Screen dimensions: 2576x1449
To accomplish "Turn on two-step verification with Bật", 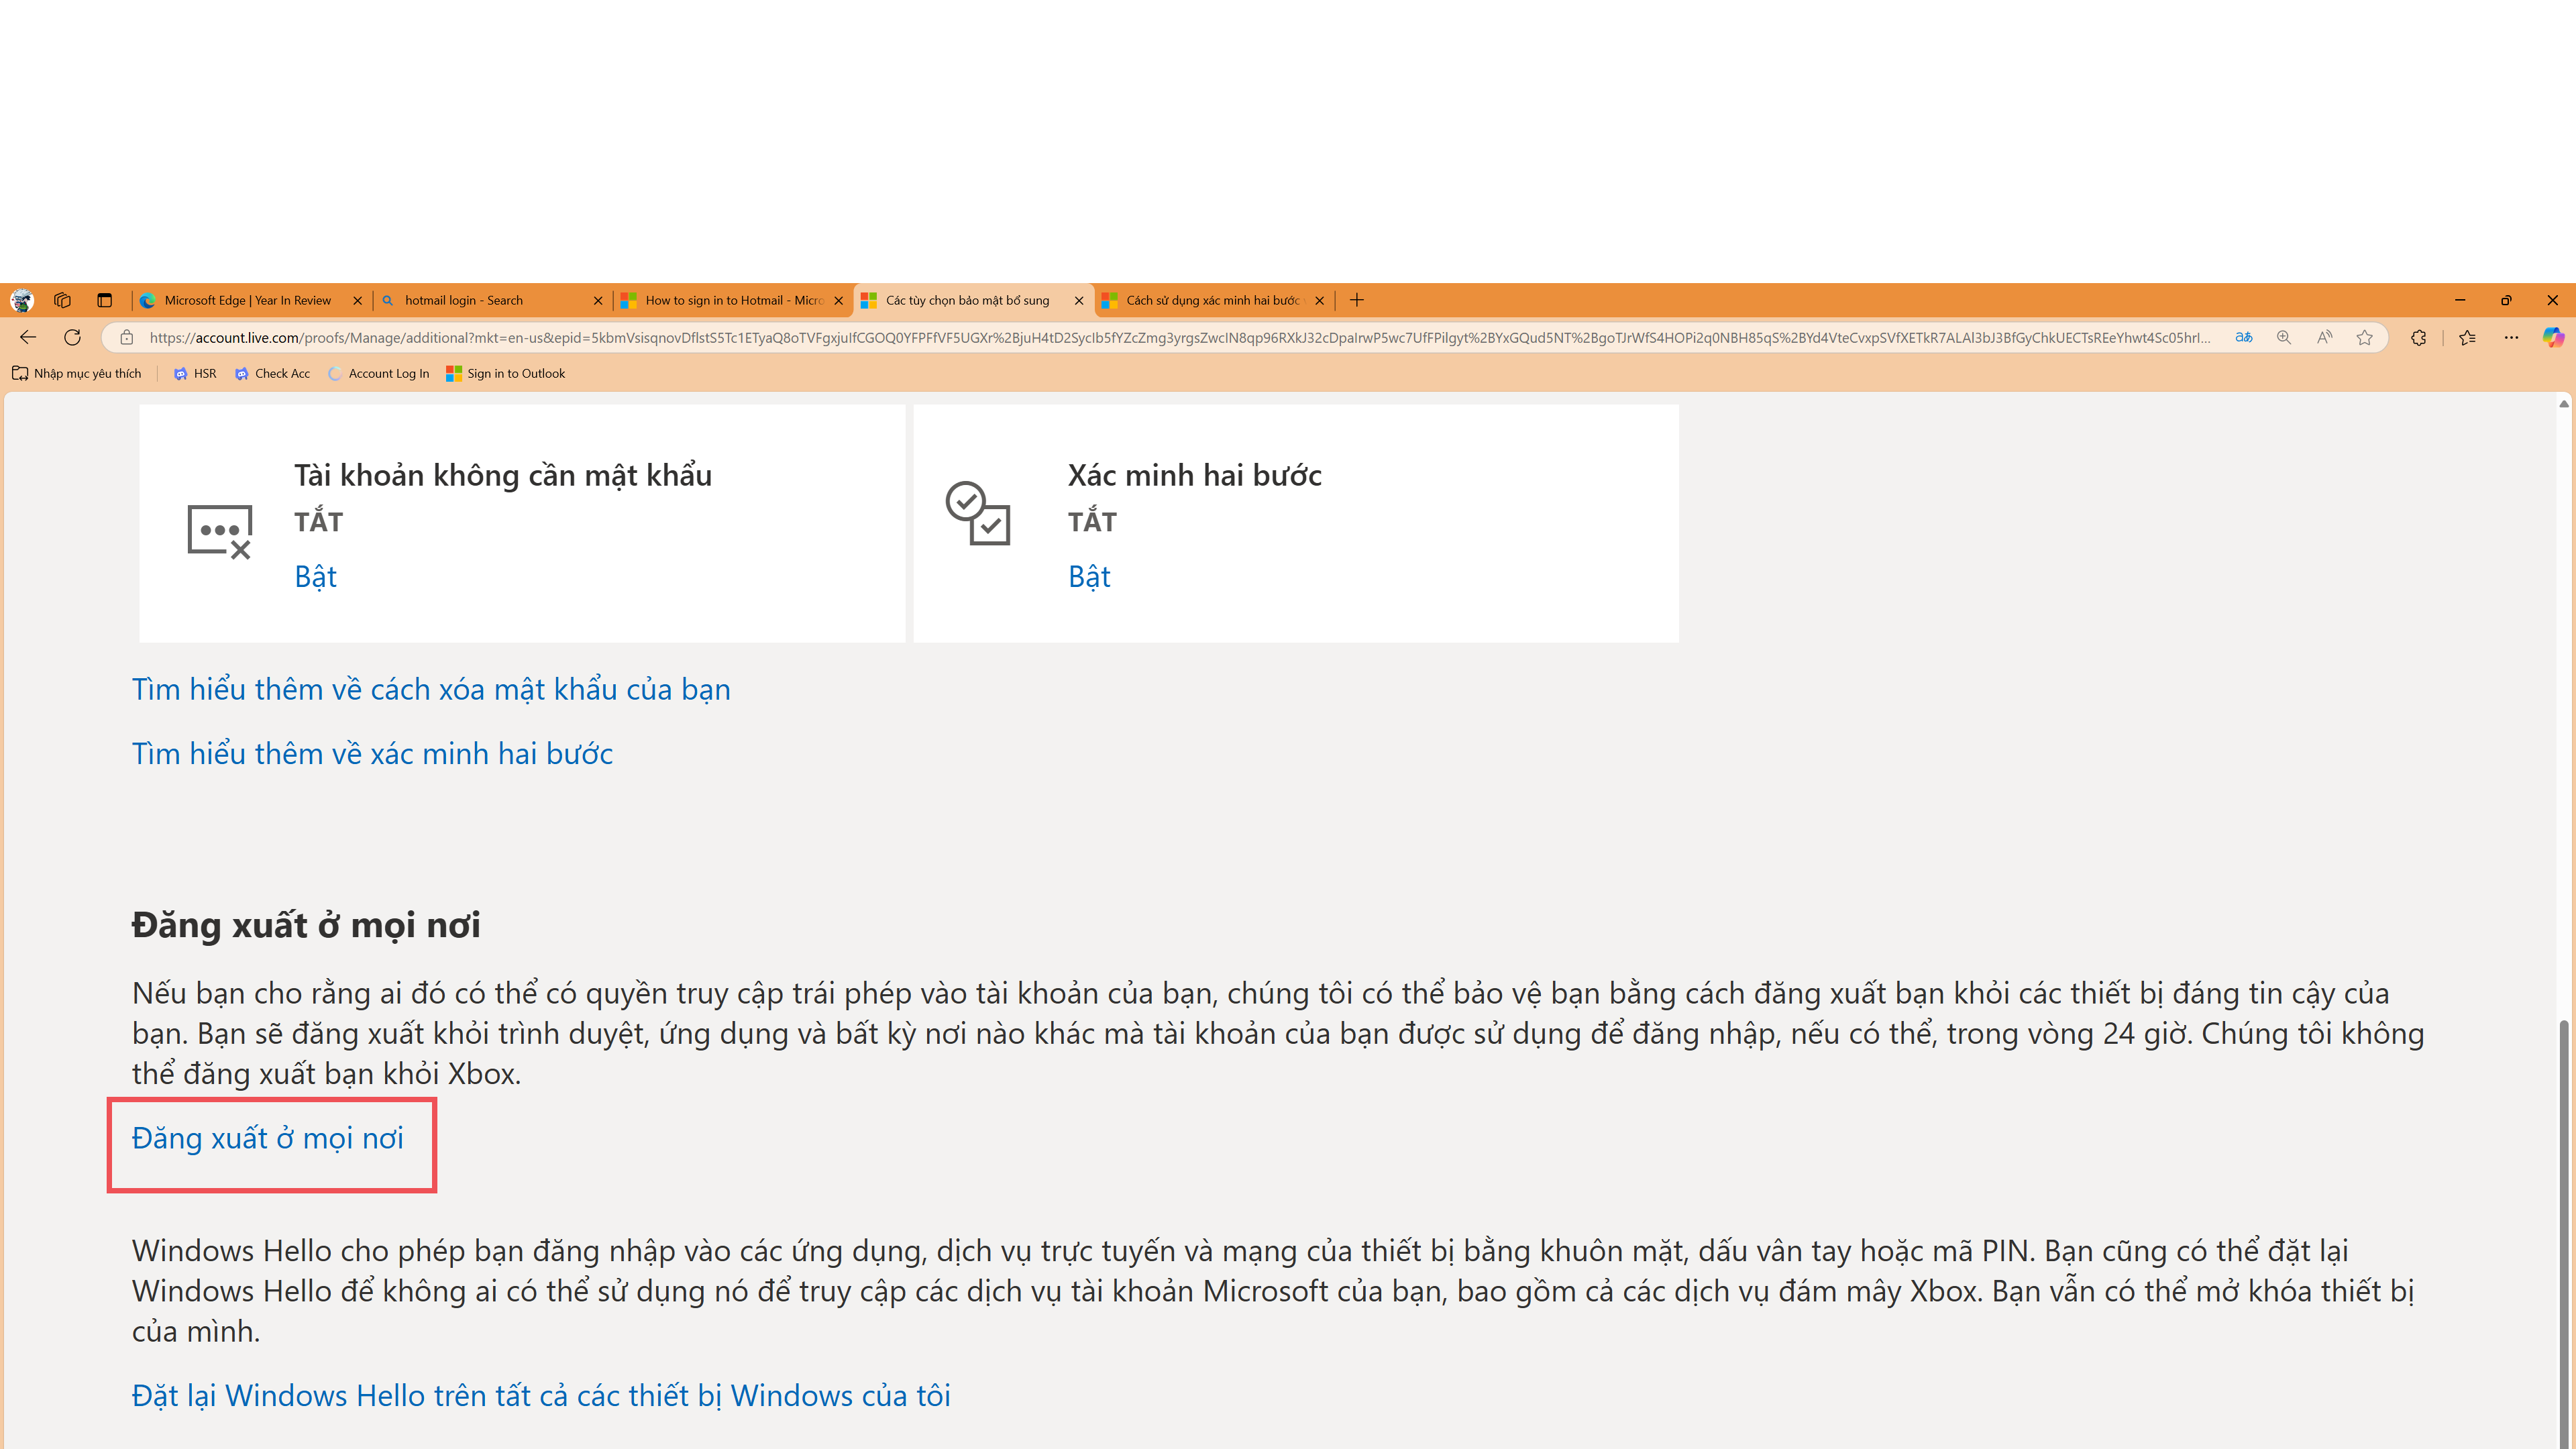I will coord(1089,577).
